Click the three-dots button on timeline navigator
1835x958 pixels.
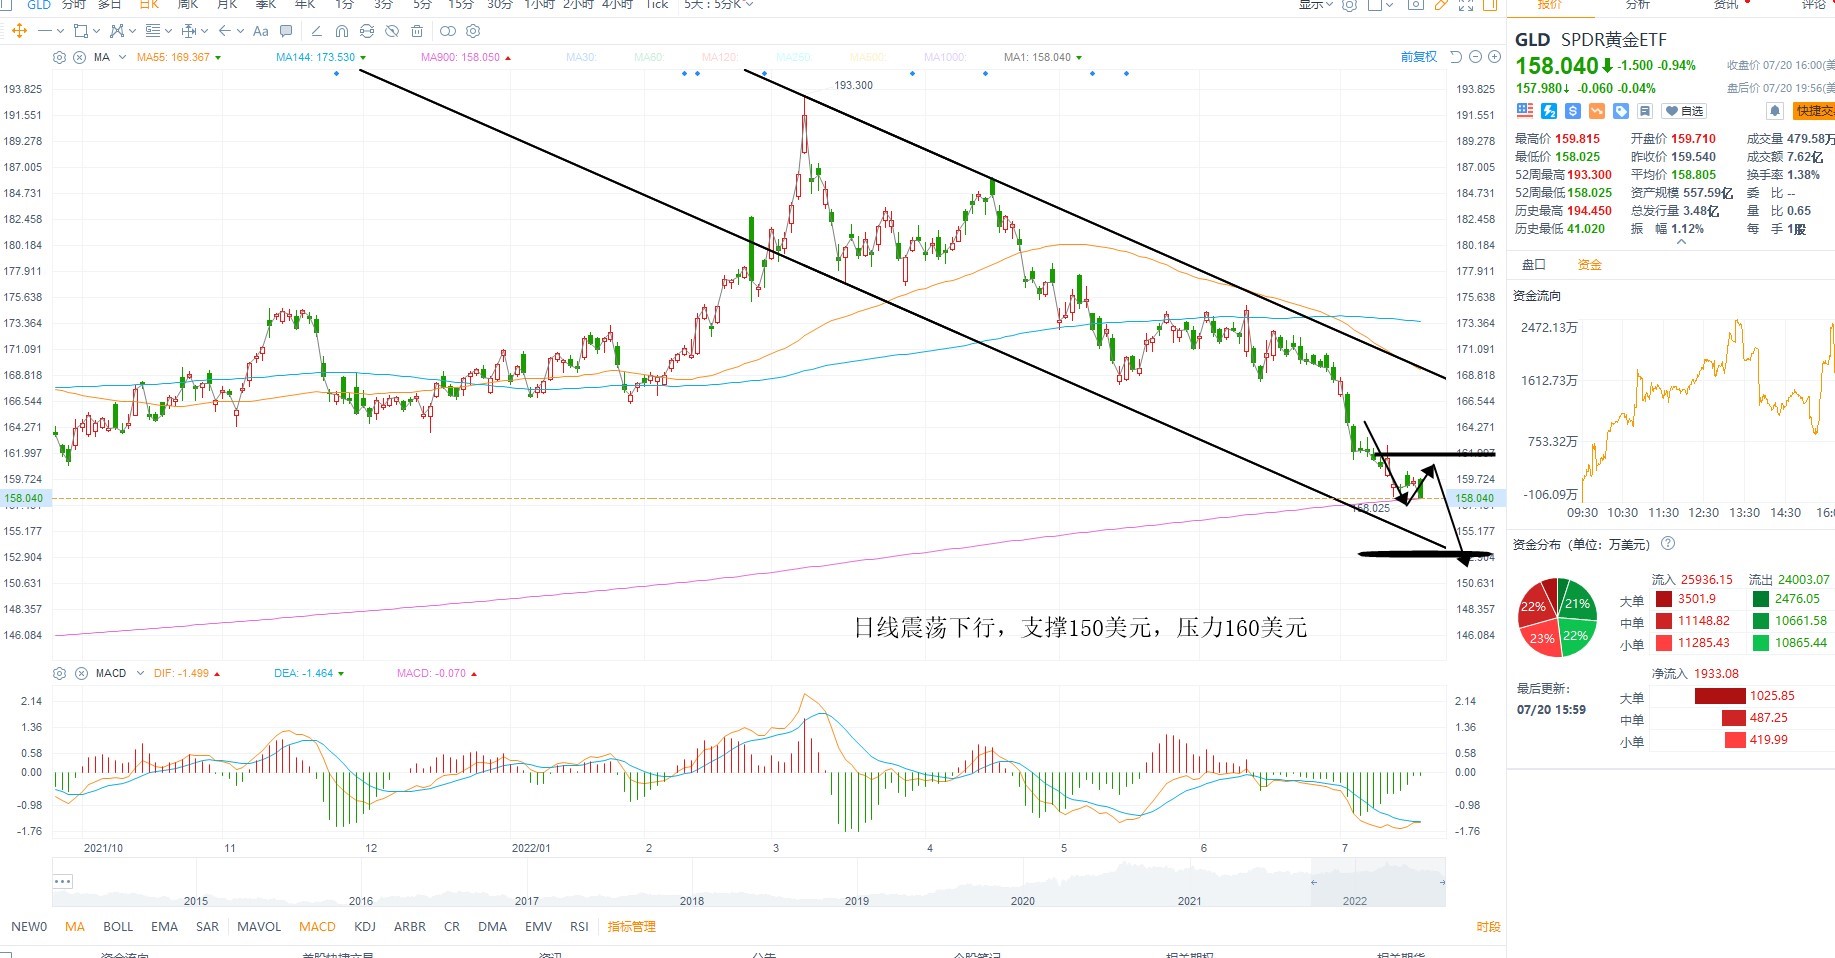(x=62, y=881)
